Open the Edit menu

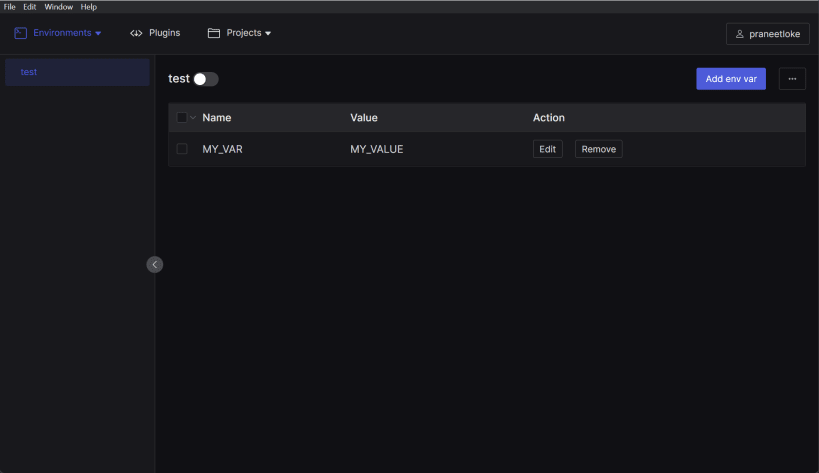29,7
